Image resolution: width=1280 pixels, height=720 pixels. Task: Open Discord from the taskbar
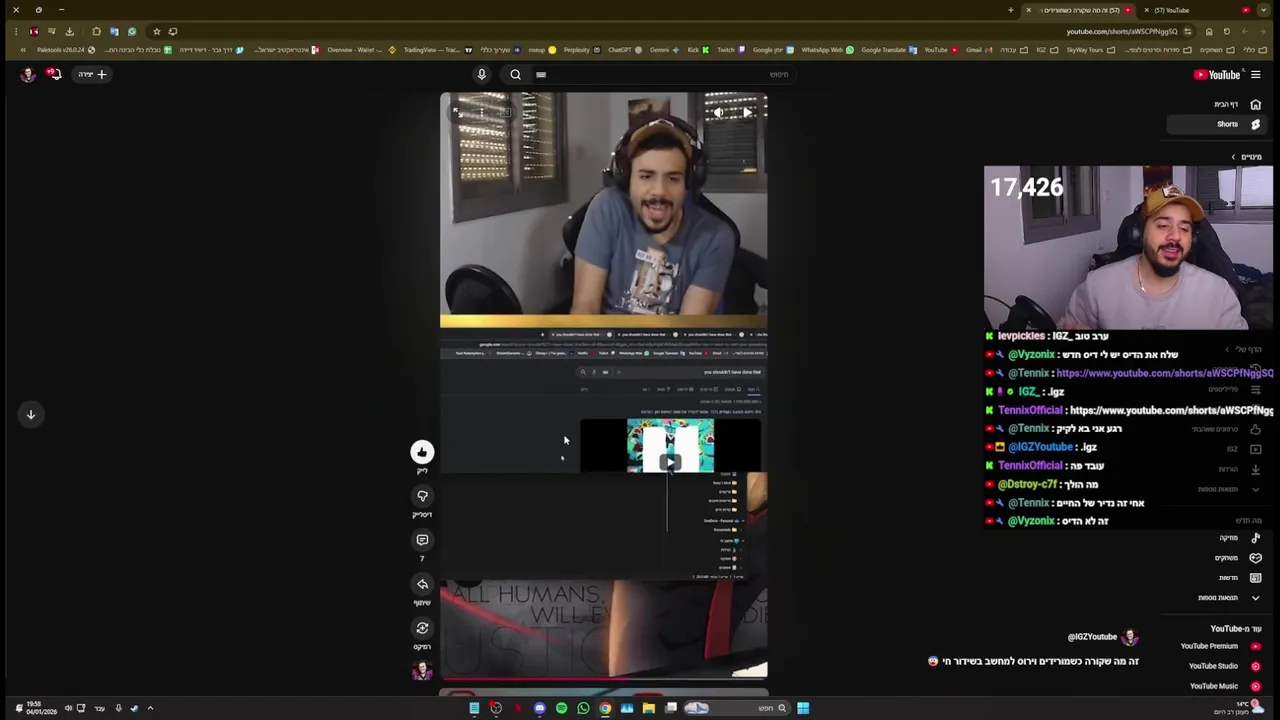click(539, 708)
